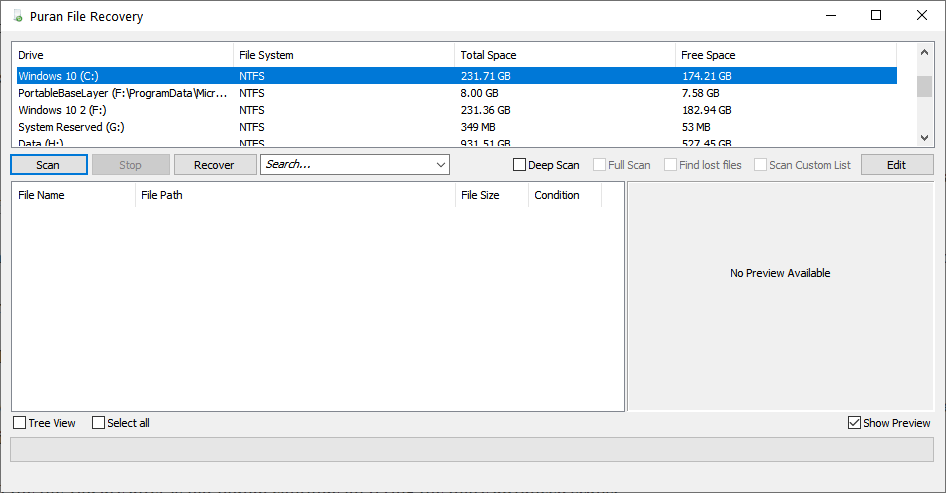
Task: Open the Search dropdown arrow
Action: point(441,165)
